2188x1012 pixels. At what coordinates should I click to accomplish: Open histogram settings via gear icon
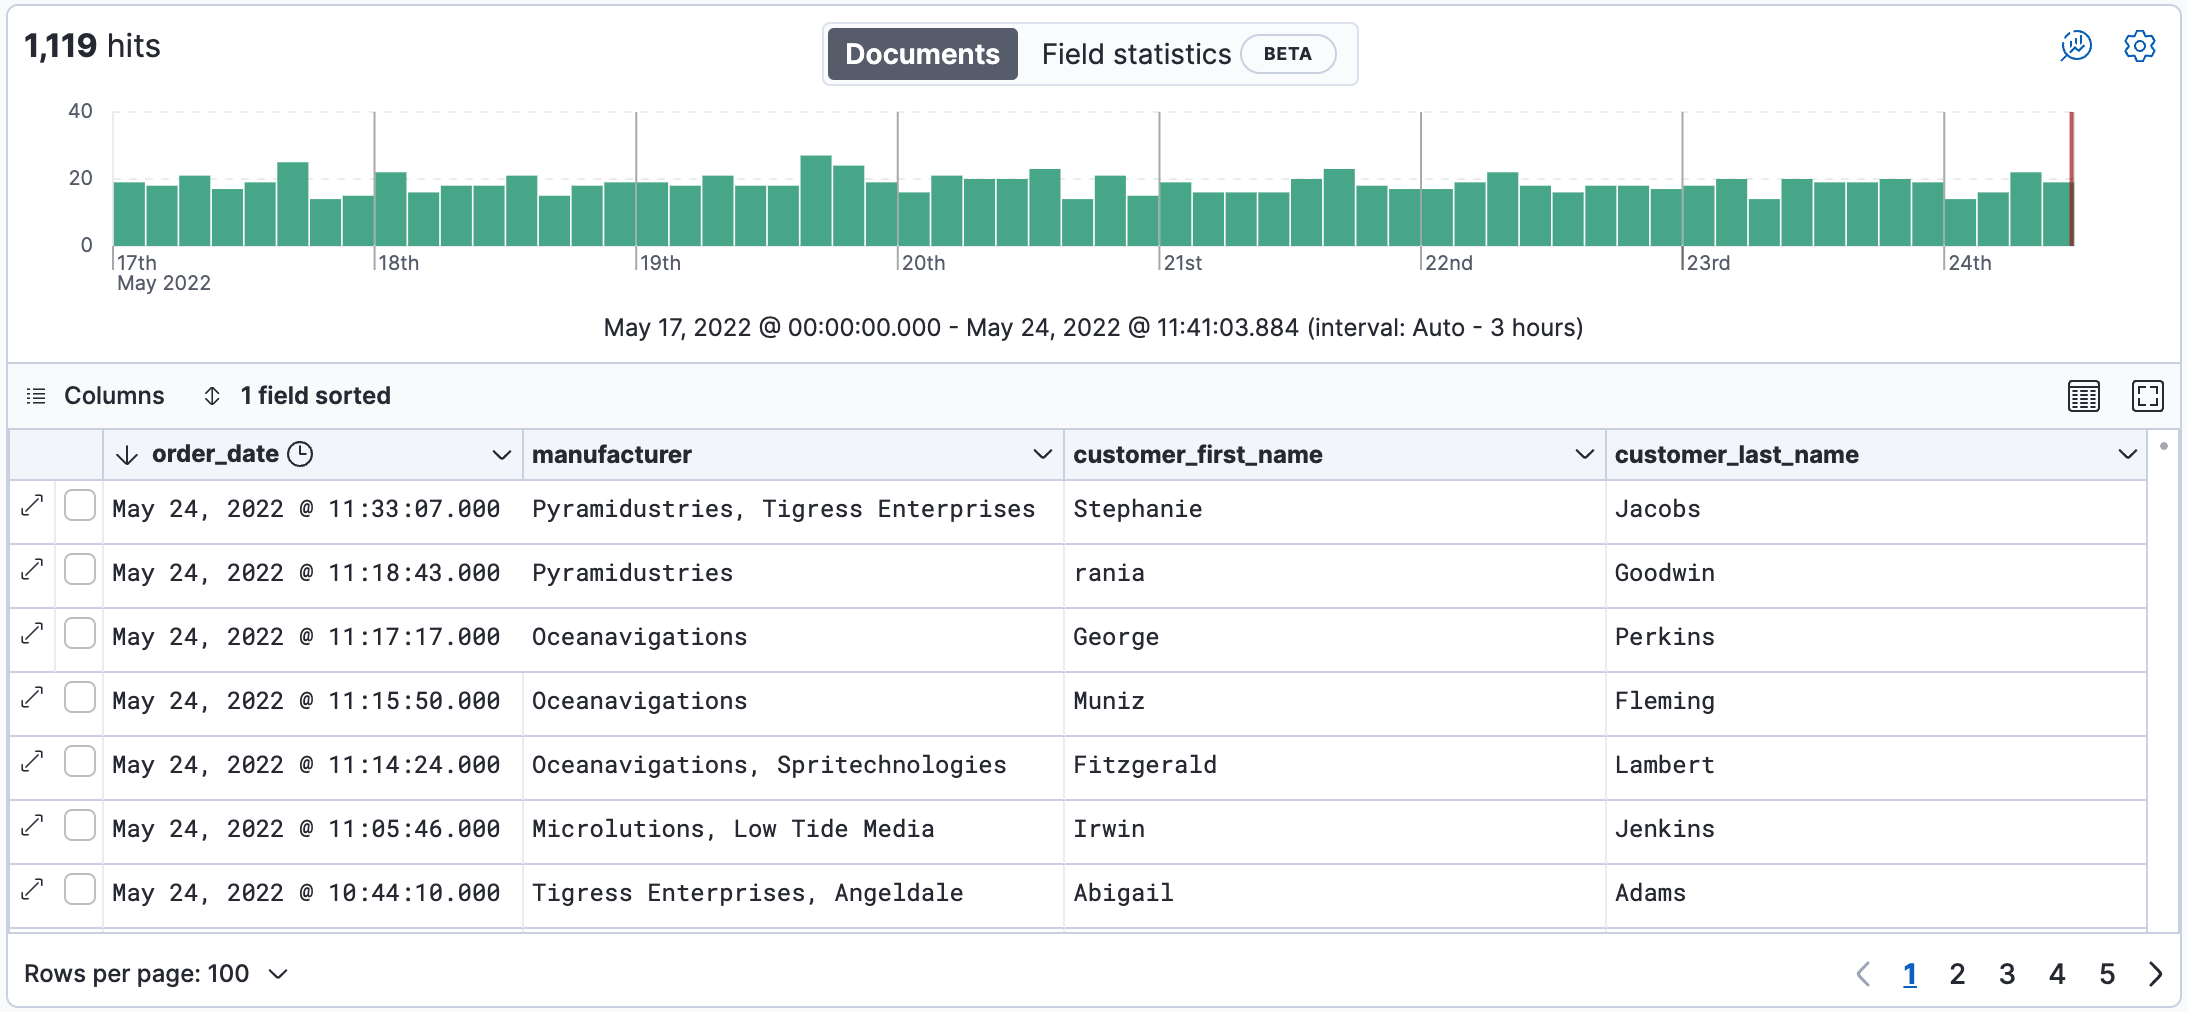point(2139,46)
